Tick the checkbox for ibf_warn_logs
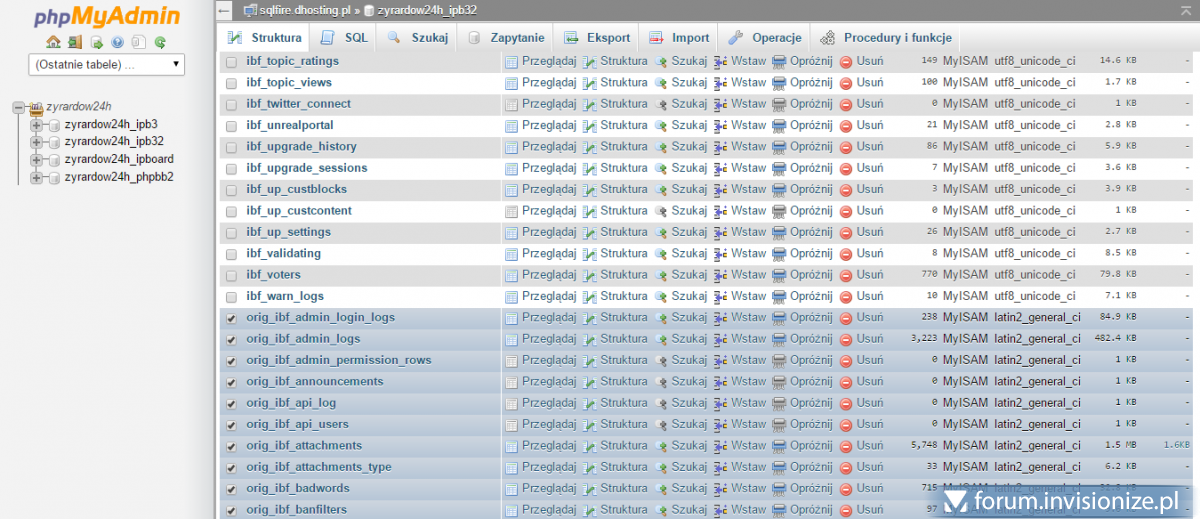Viewport: 1200px width, 519px height. [x=232, y=297]
